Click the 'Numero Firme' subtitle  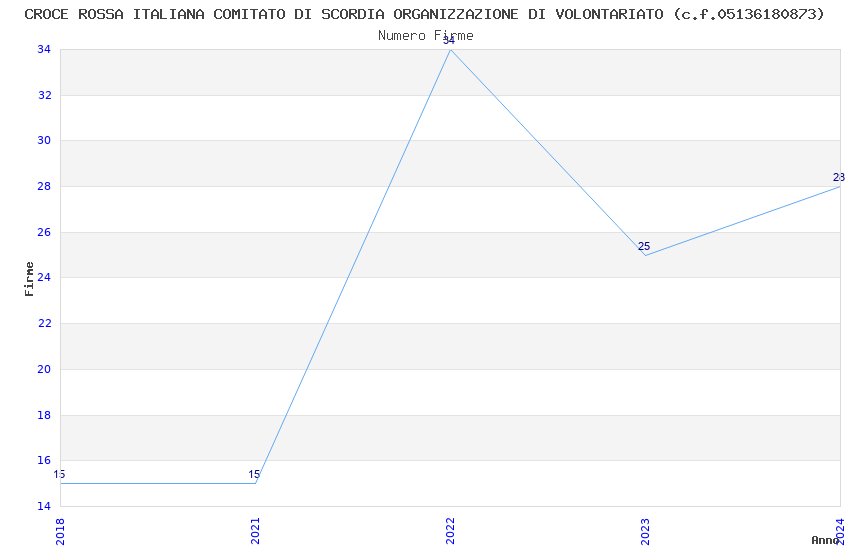pos(426,36)
